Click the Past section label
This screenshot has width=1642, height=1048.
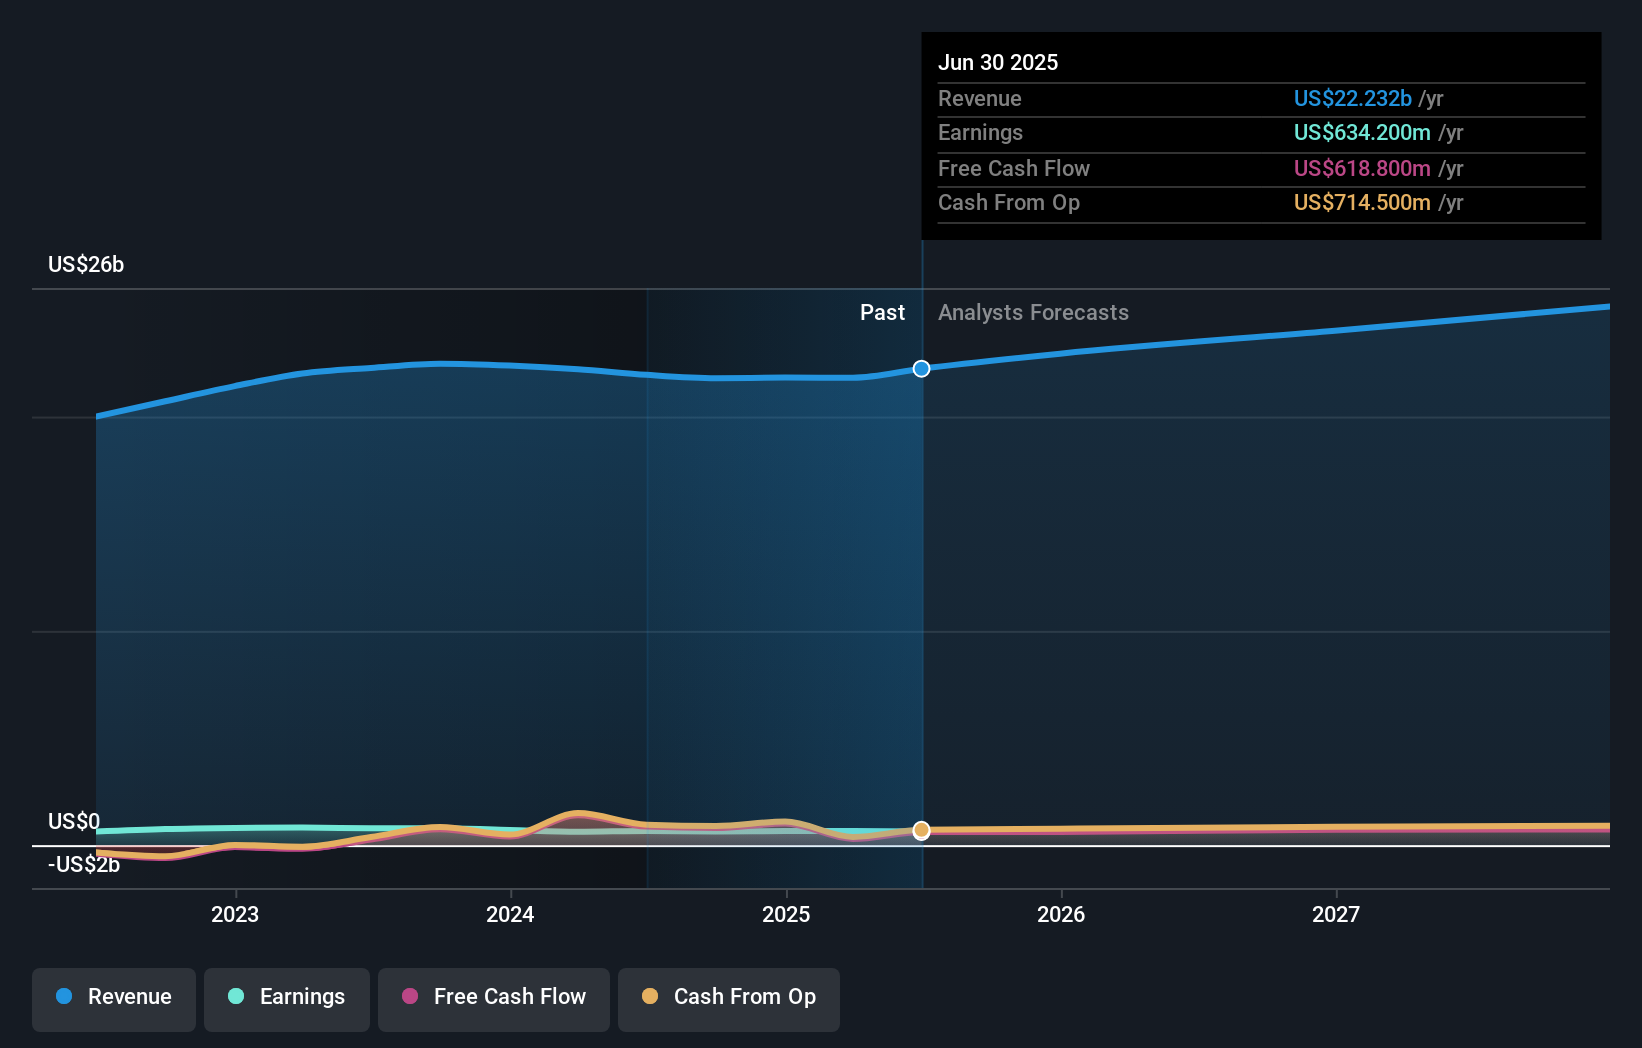point(882,312)
